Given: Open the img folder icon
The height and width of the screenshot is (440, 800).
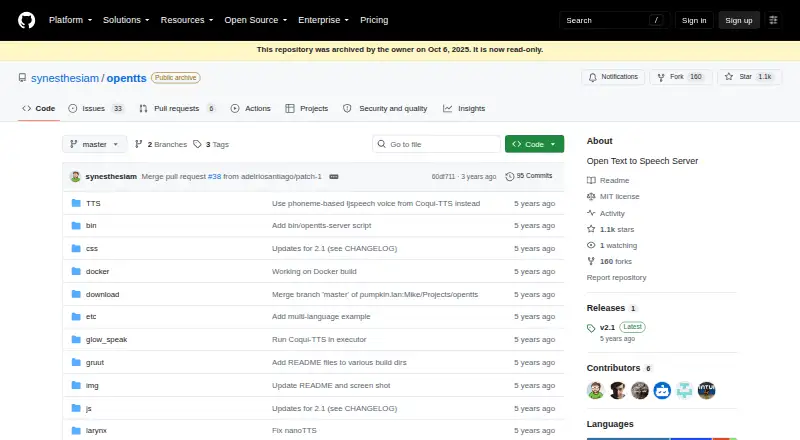Looking at the screenshot, I should click(76, 385).
